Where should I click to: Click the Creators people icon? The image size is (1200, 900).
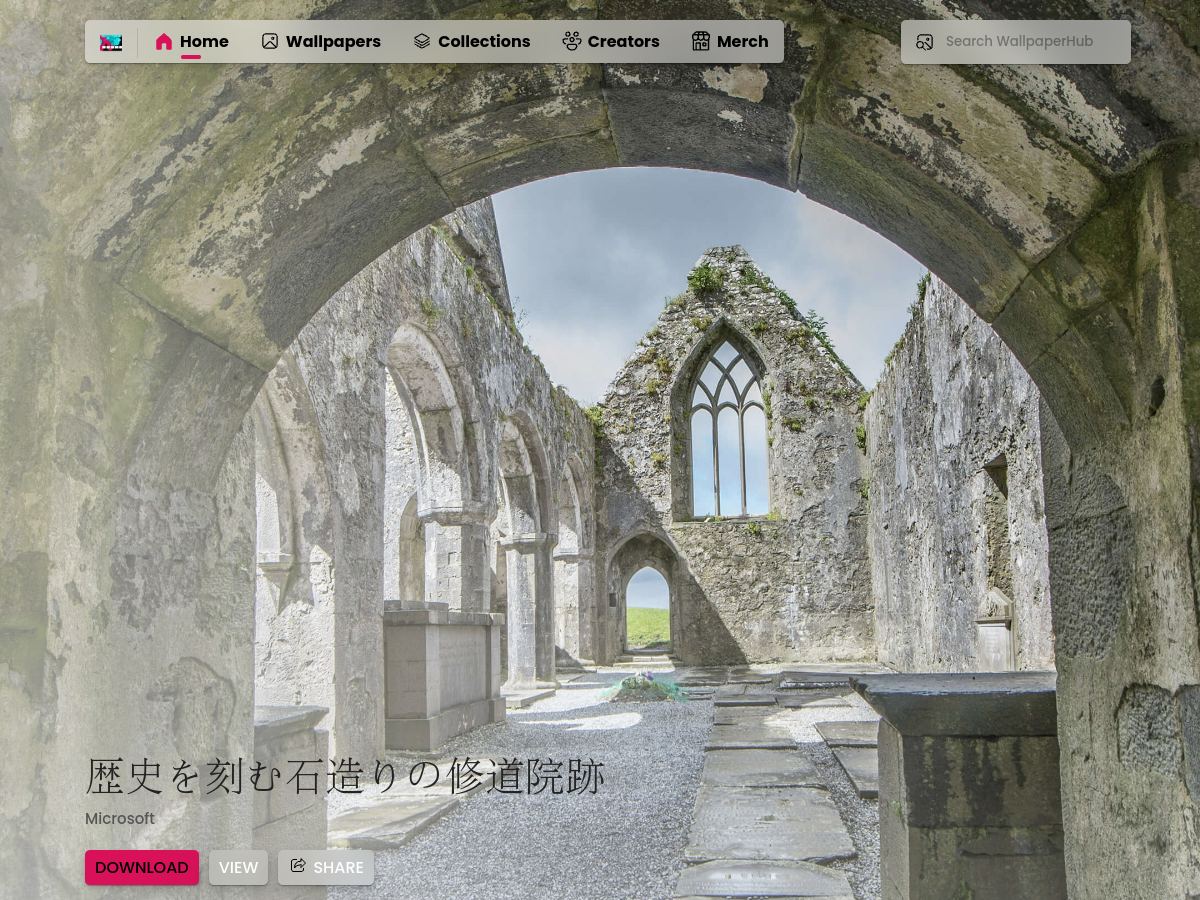pyautogui.click(x=572, y=41)
